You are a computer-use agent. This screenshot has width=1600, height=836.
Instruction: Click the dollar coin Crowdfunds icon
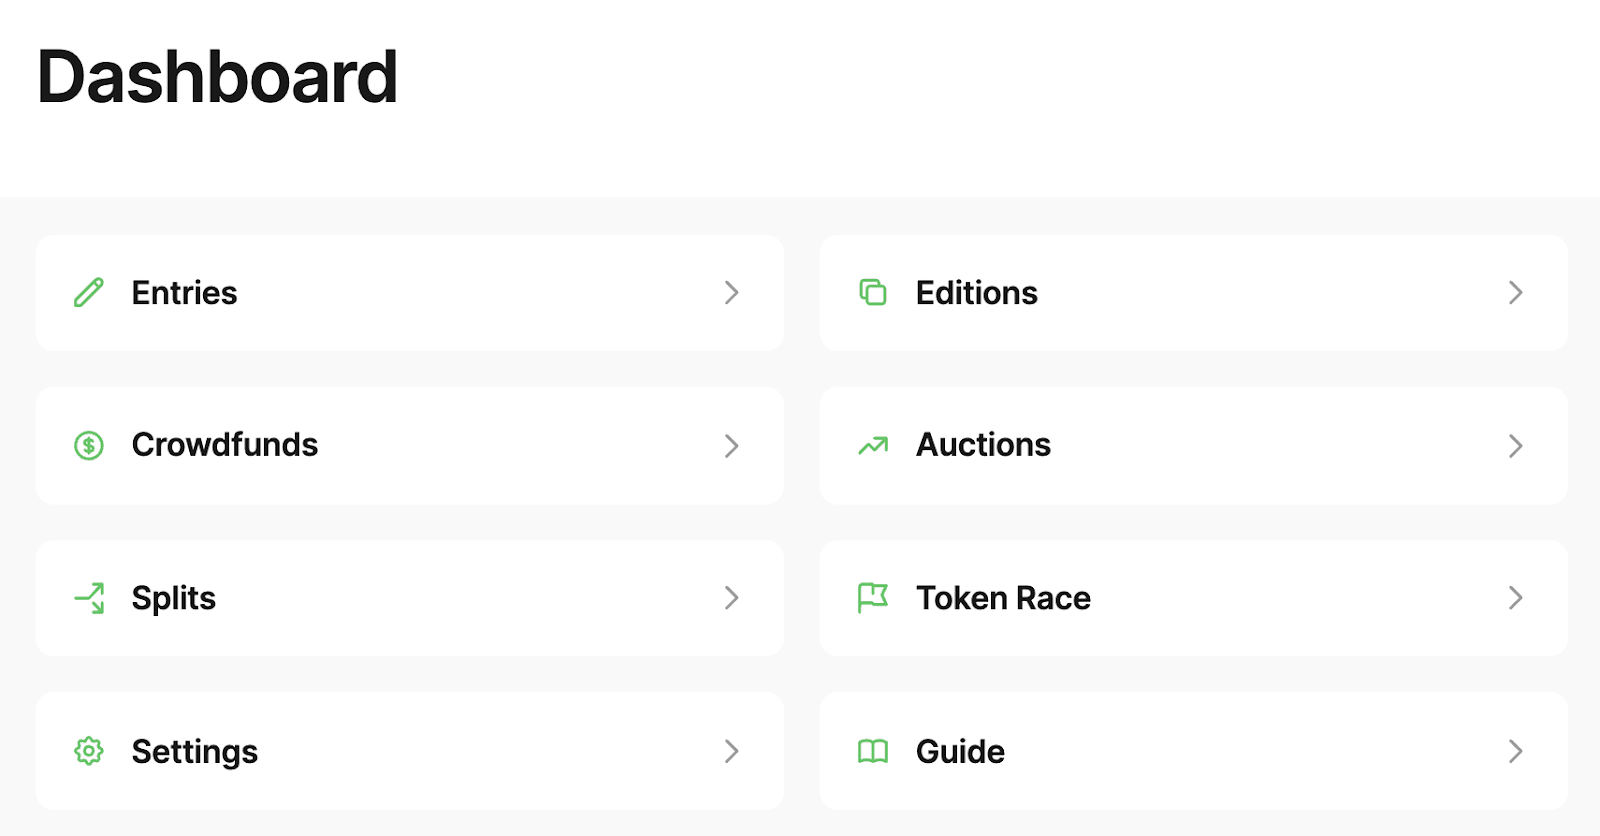[89, 445]
